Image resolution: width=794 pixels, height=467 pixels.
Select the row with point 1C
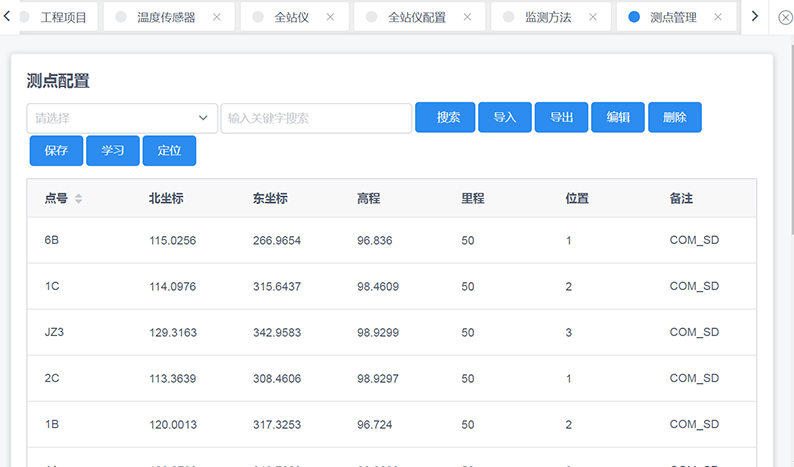coord(391,286)
